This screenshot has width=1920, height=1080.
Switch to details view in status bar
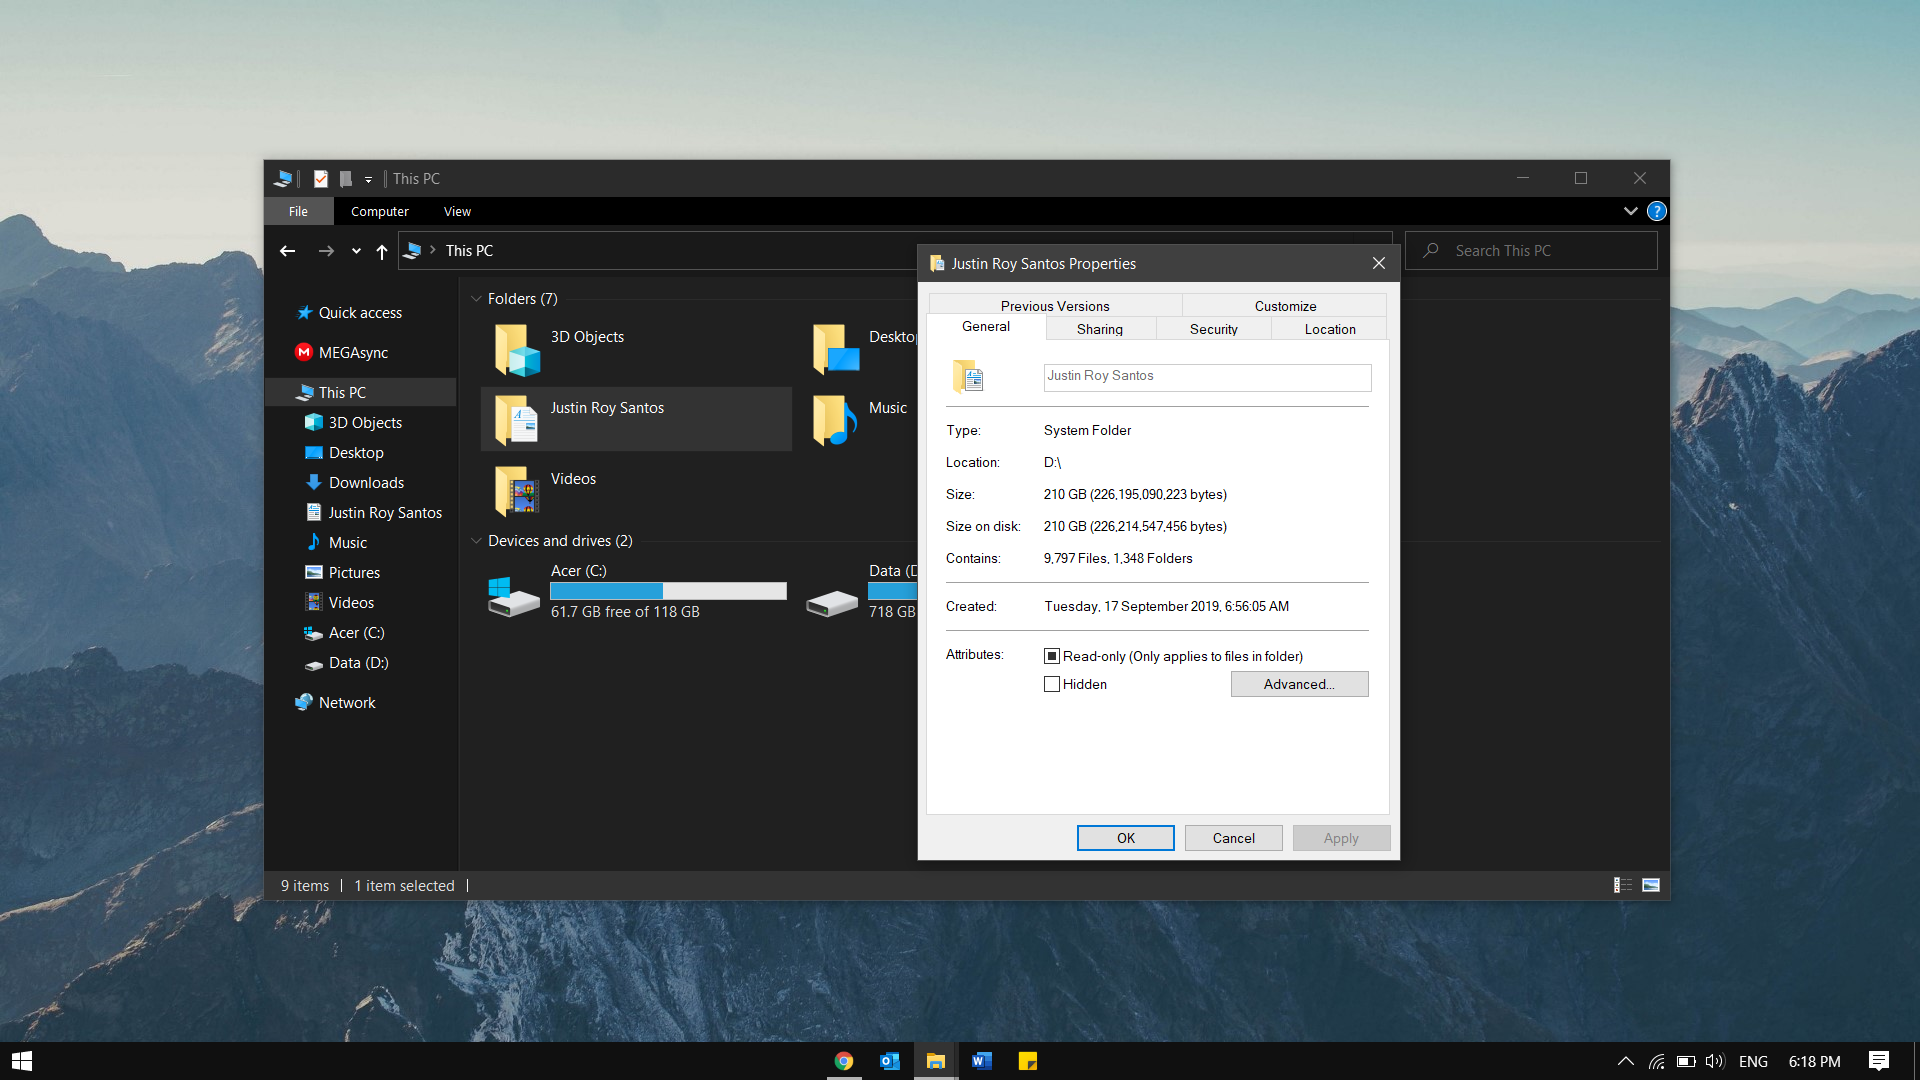click(1622, 885)
